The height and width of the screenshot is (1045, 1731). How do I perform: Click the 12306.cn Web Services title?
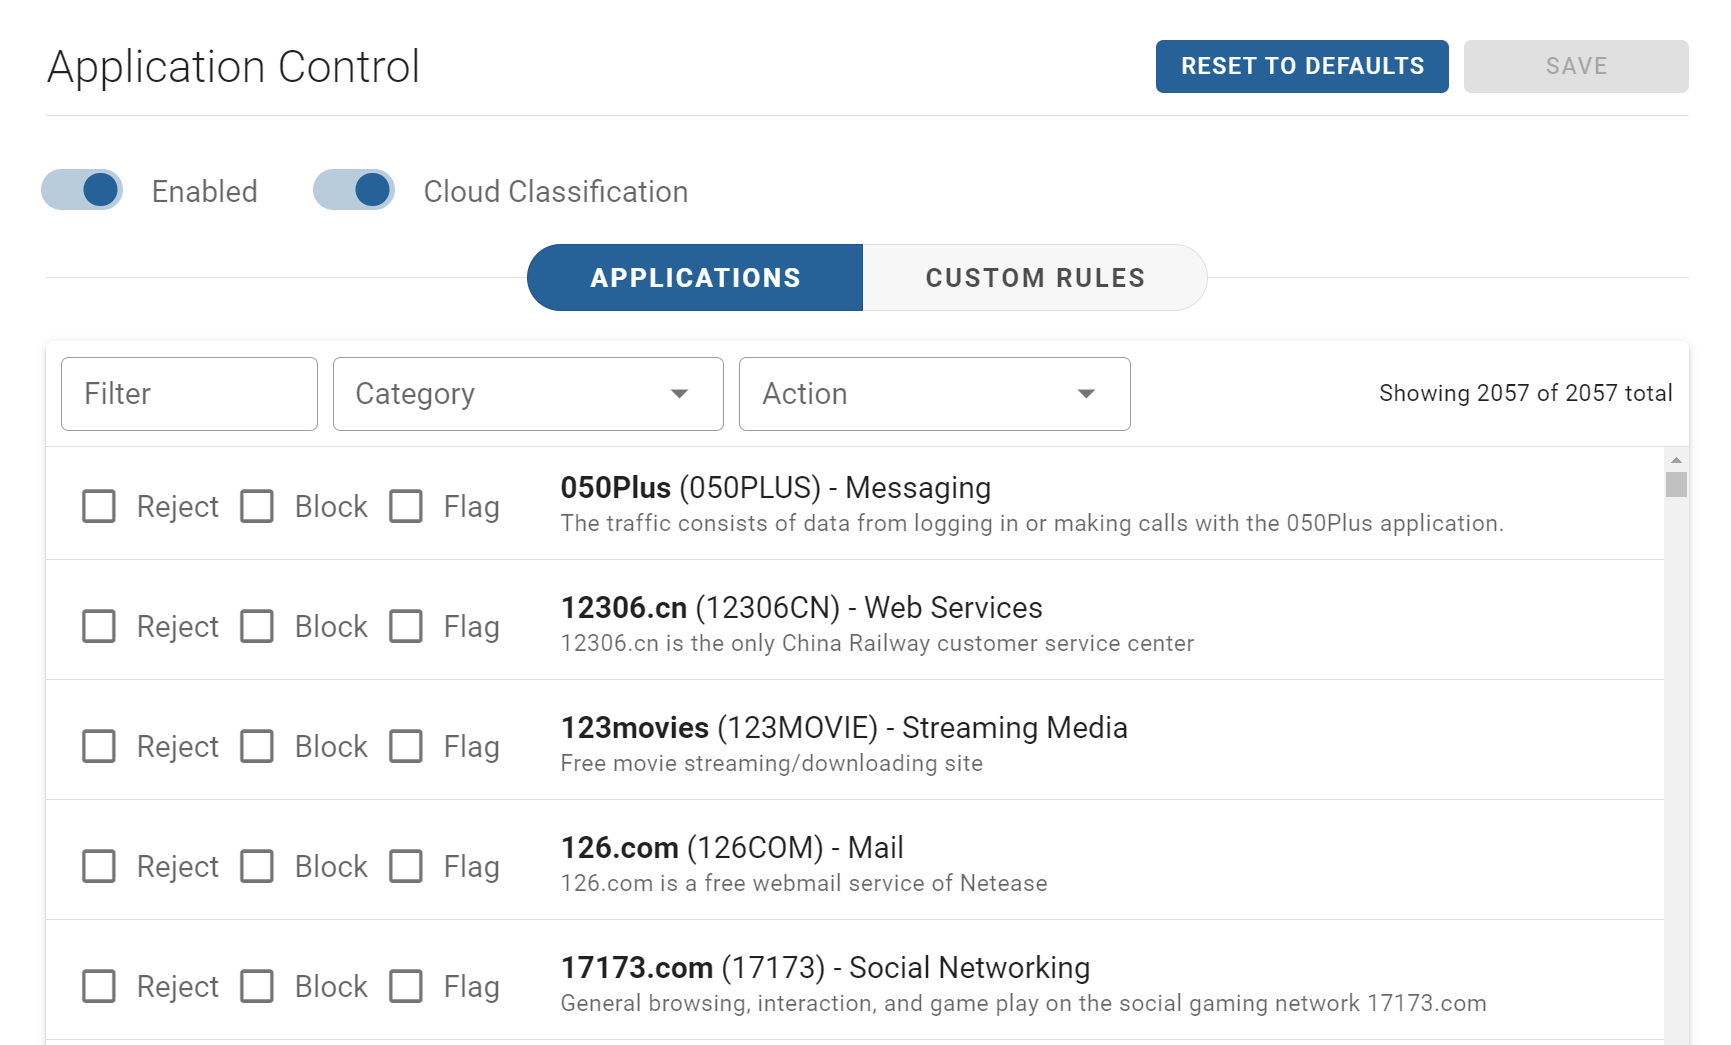pos(802,608)
